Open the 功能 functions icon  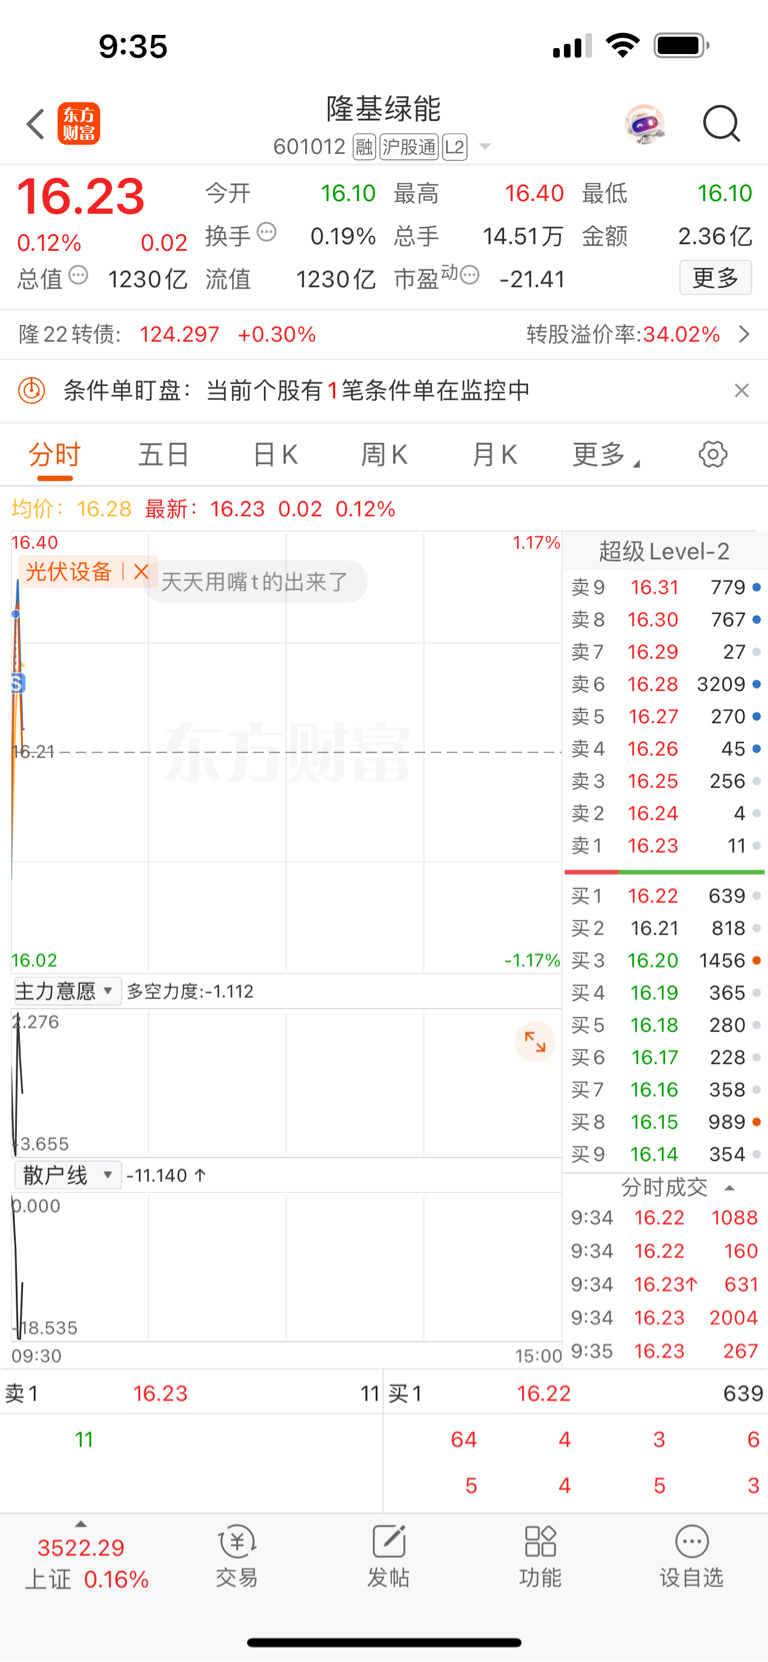click(540, 1556)
